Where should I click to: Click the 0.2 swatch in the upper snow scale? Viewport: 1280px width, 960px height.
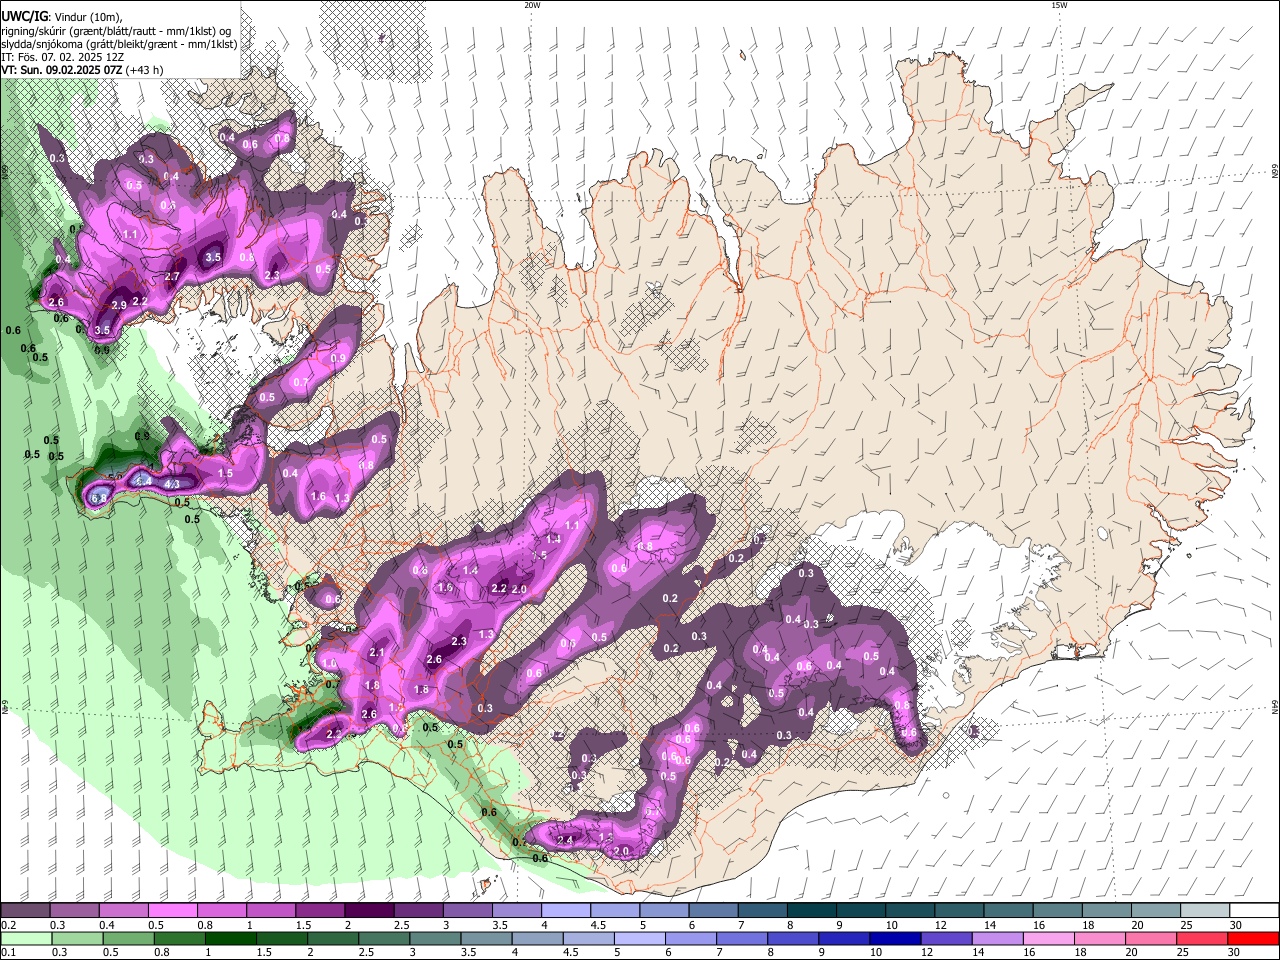[x=25, y=911]
